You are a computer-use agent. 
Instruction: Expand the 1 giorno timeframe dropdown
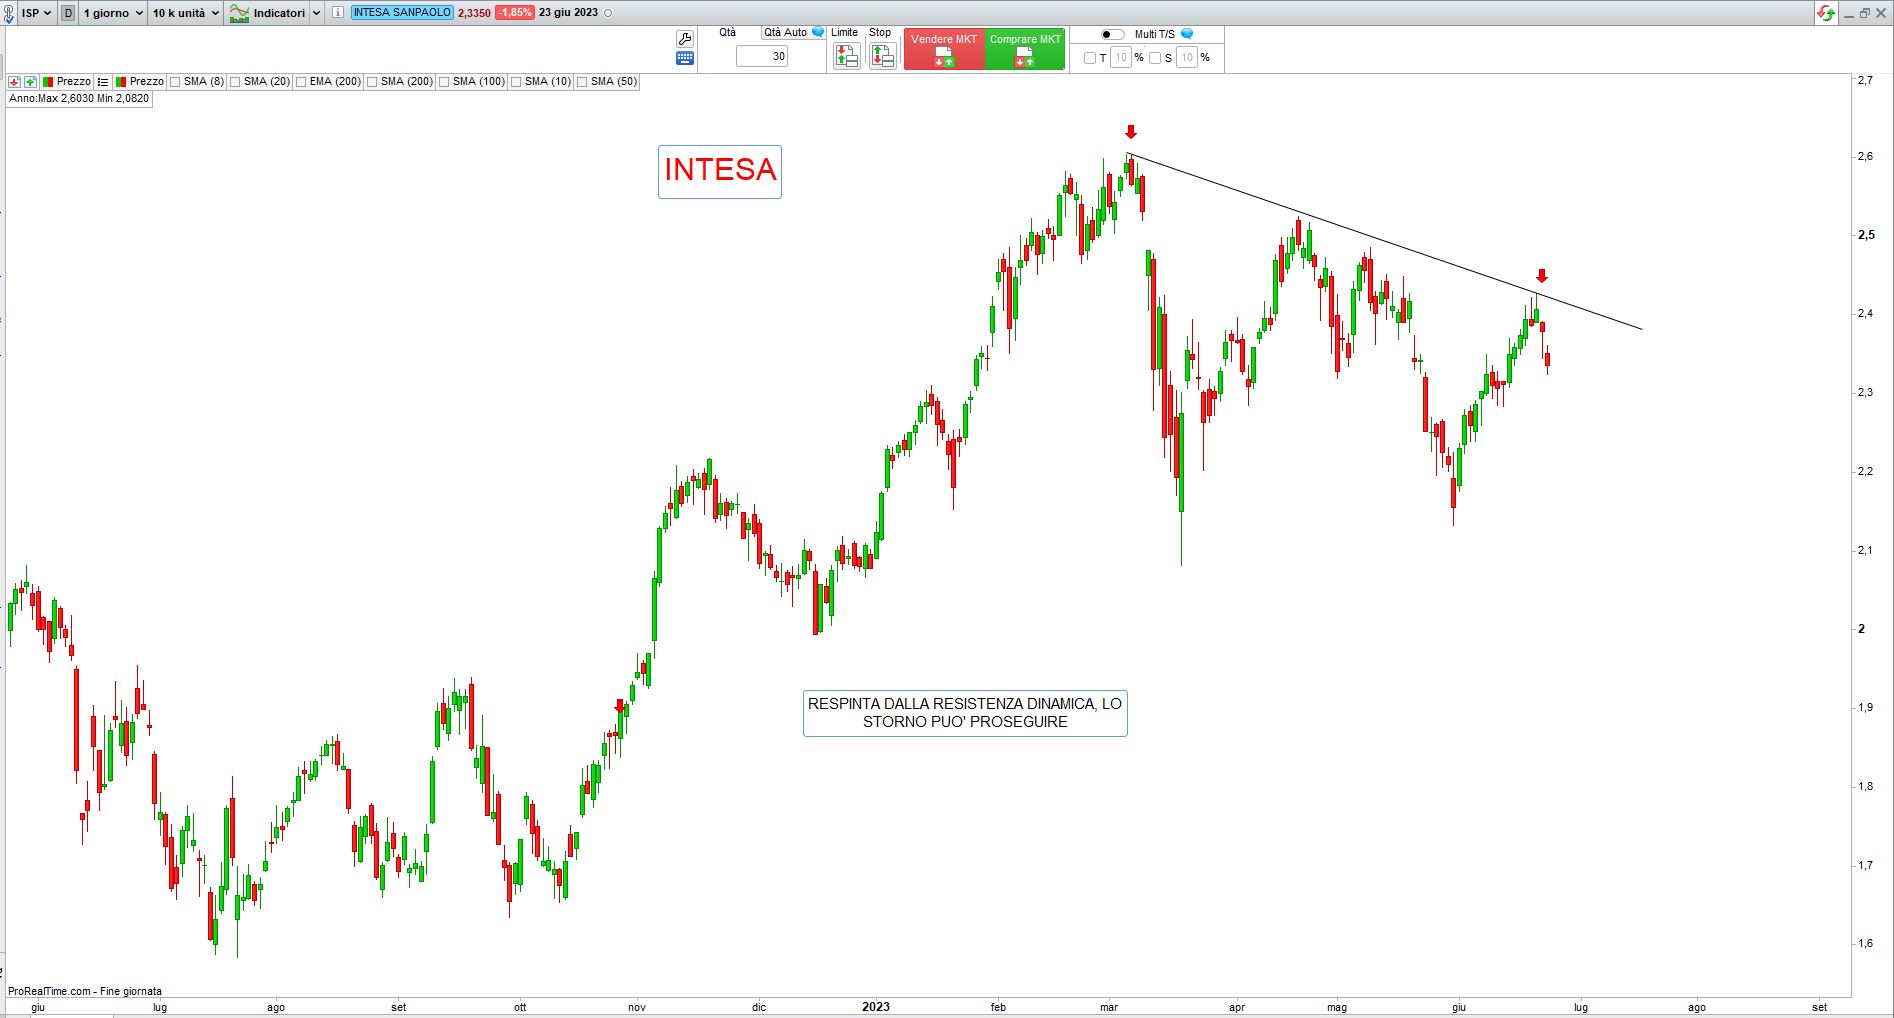point(112,13)
